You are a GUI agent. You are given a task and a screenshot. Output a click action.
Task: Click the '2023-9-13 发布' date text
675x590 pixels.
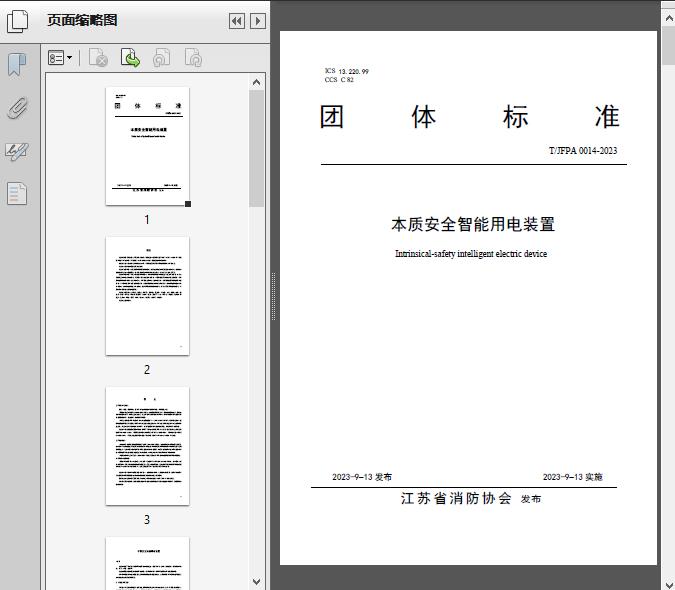click(362, 477)
